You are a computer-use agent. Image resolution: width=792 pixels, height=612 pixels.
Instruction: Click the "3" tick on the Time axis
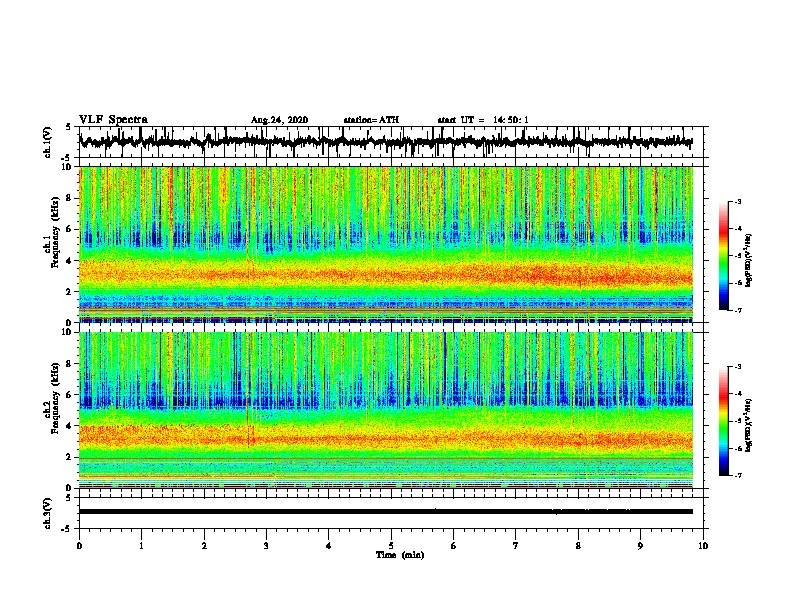[x=266, y=546]
